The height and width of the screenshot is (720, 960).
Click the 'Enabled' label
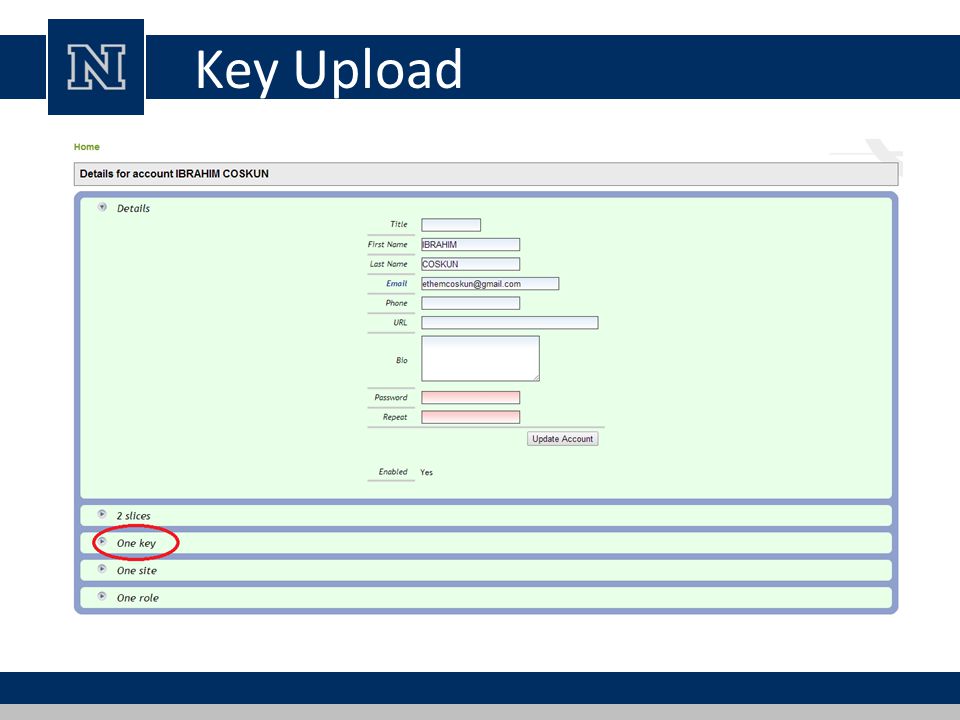[x=392, y=471]
